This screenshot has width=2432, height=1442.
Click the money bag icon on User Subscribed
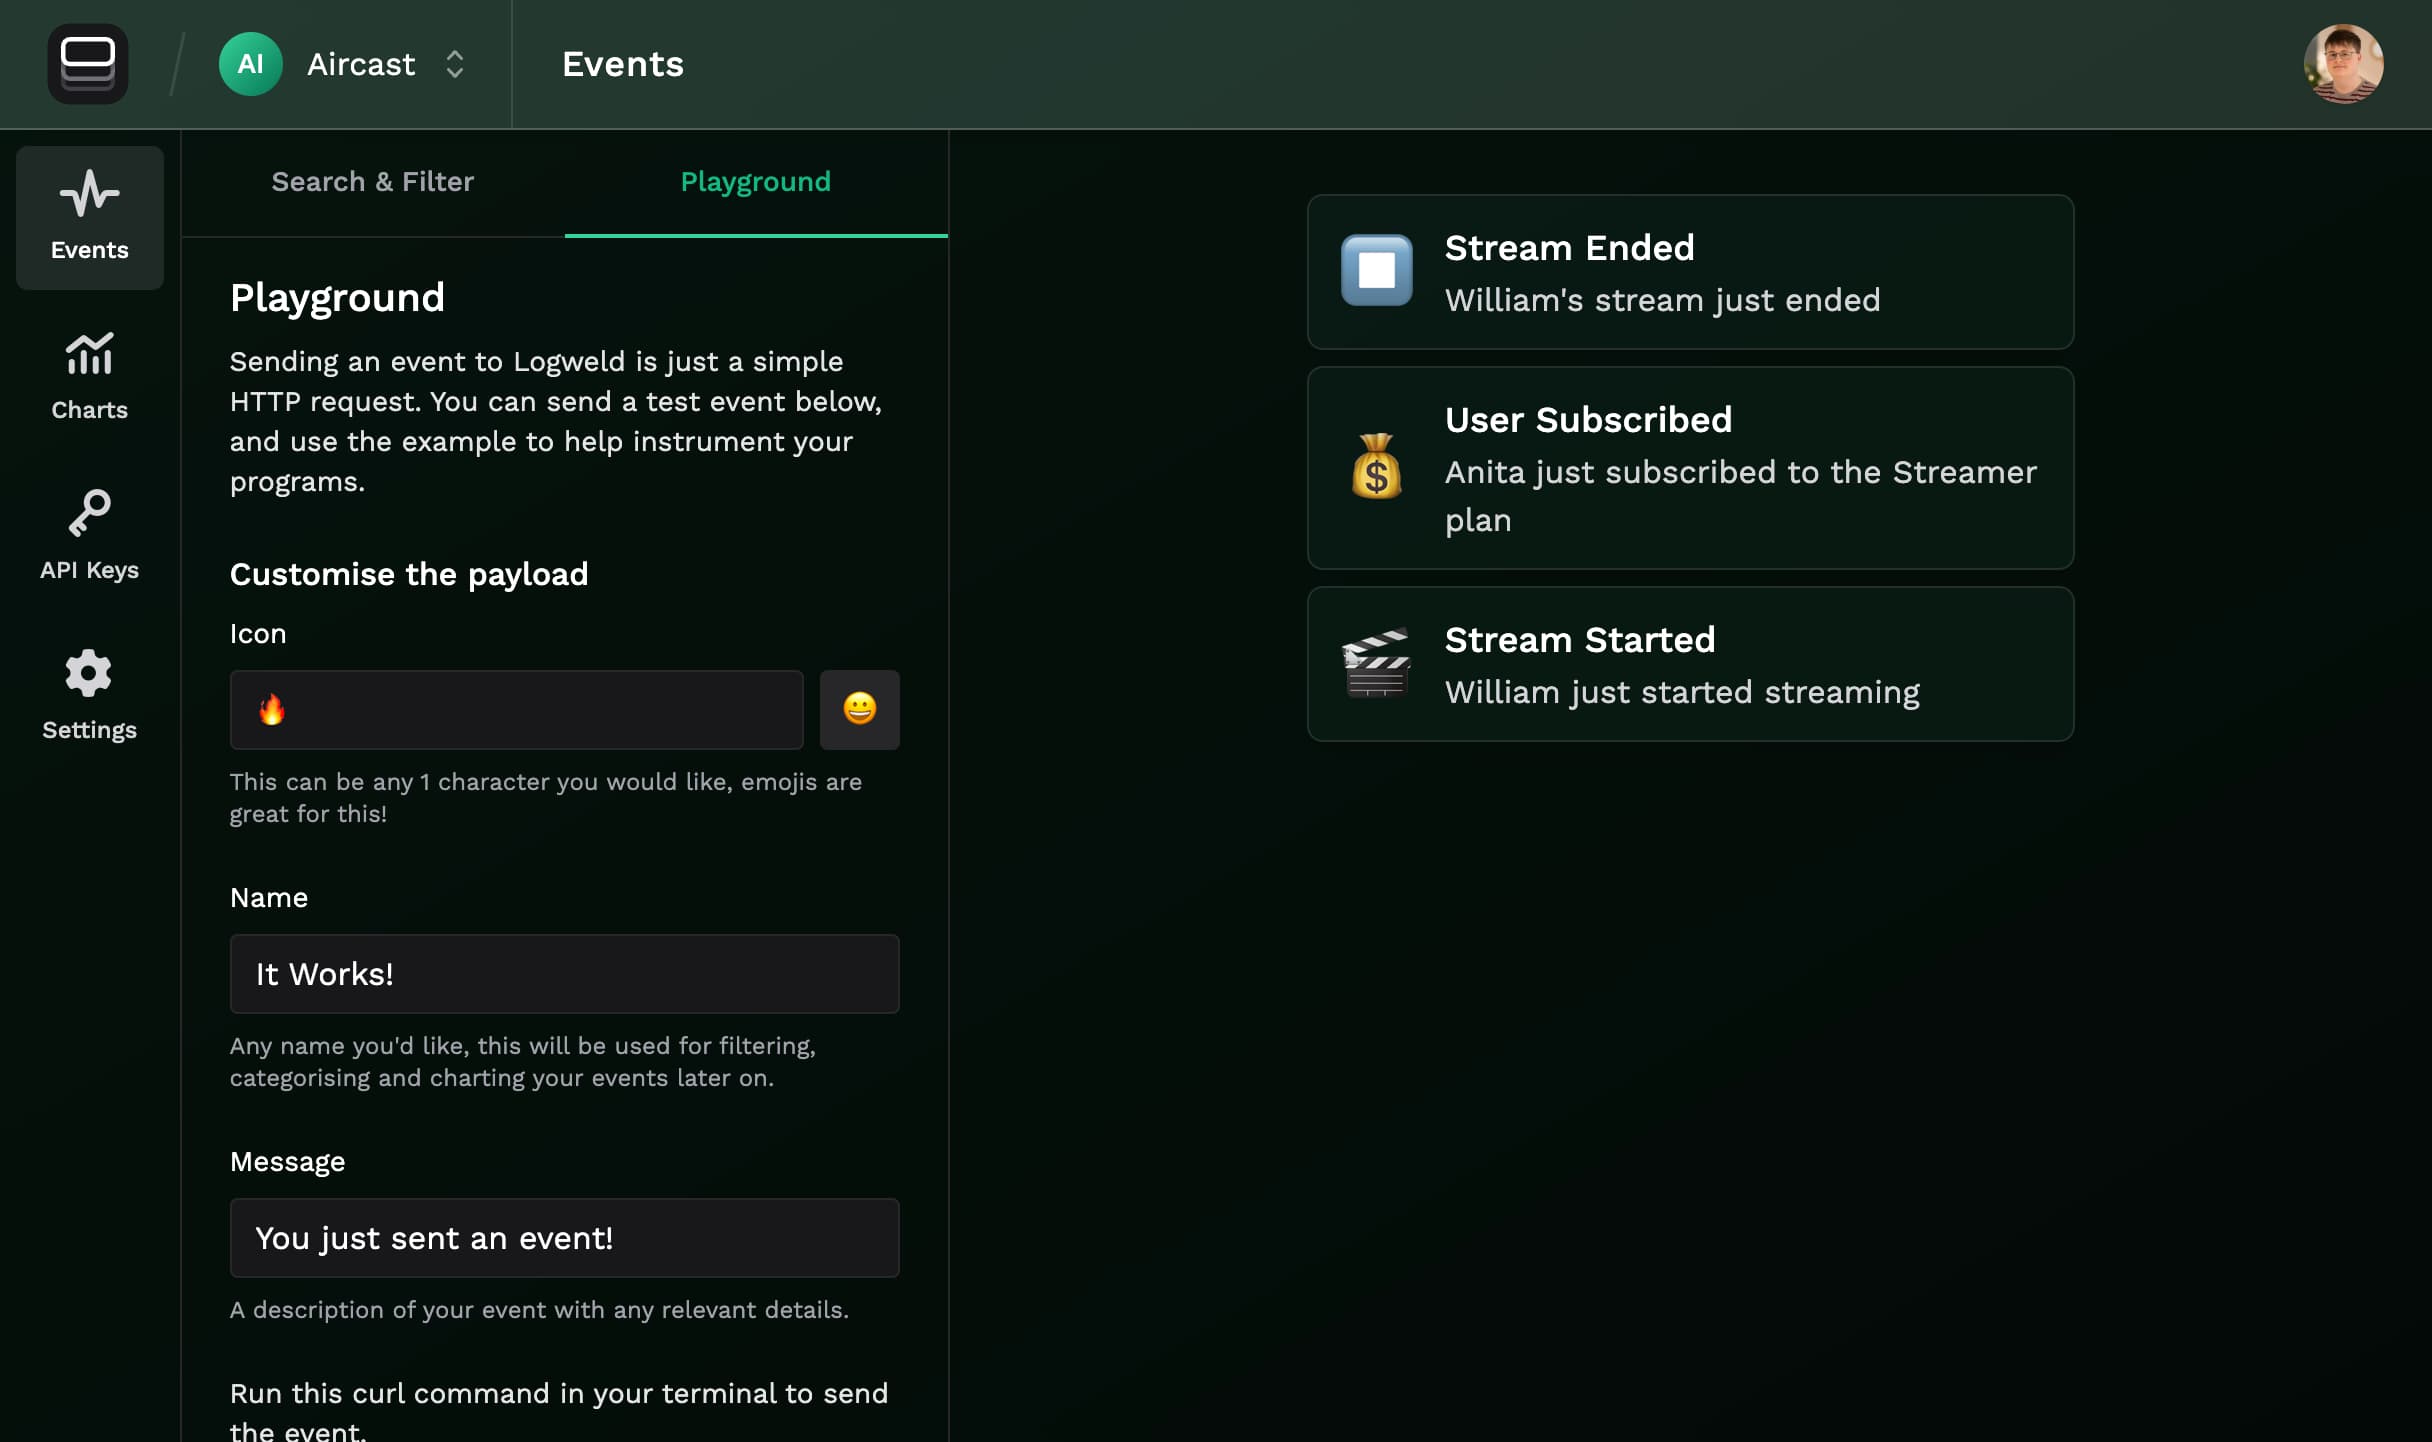1376,469
